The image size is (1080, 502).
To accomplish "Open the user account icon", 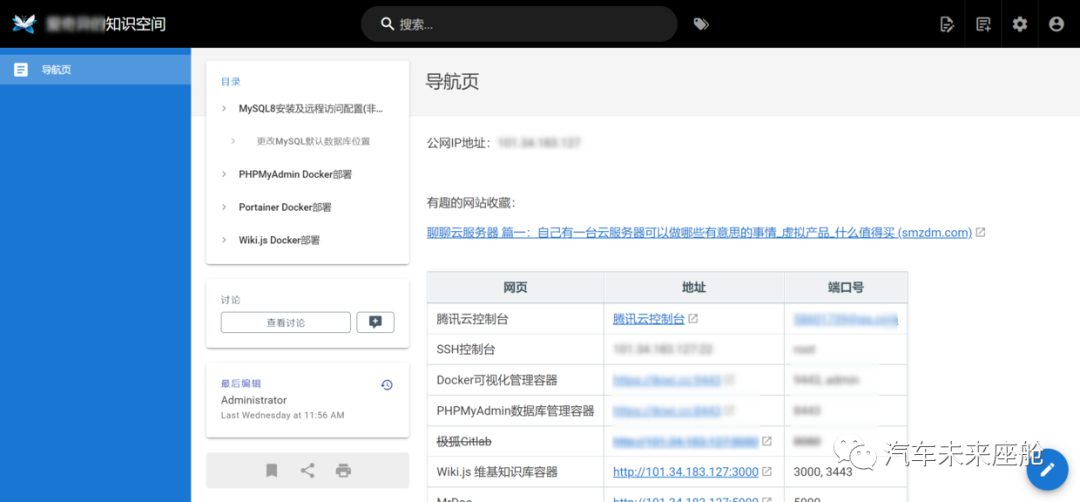I will [1056, 24].
